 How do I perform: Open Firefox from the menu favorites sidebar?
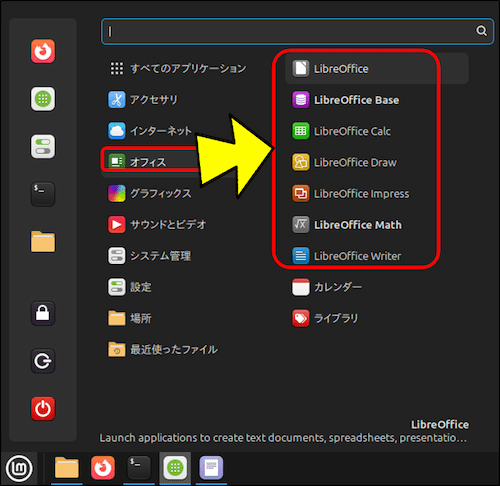43,51
